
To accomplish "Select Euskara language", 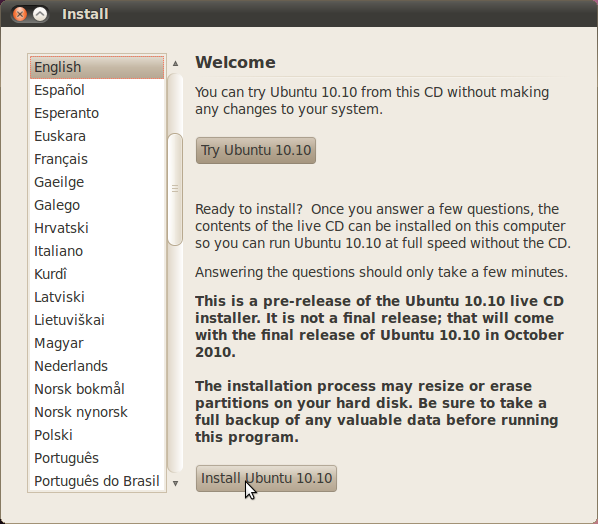I will tap(97, 136).
